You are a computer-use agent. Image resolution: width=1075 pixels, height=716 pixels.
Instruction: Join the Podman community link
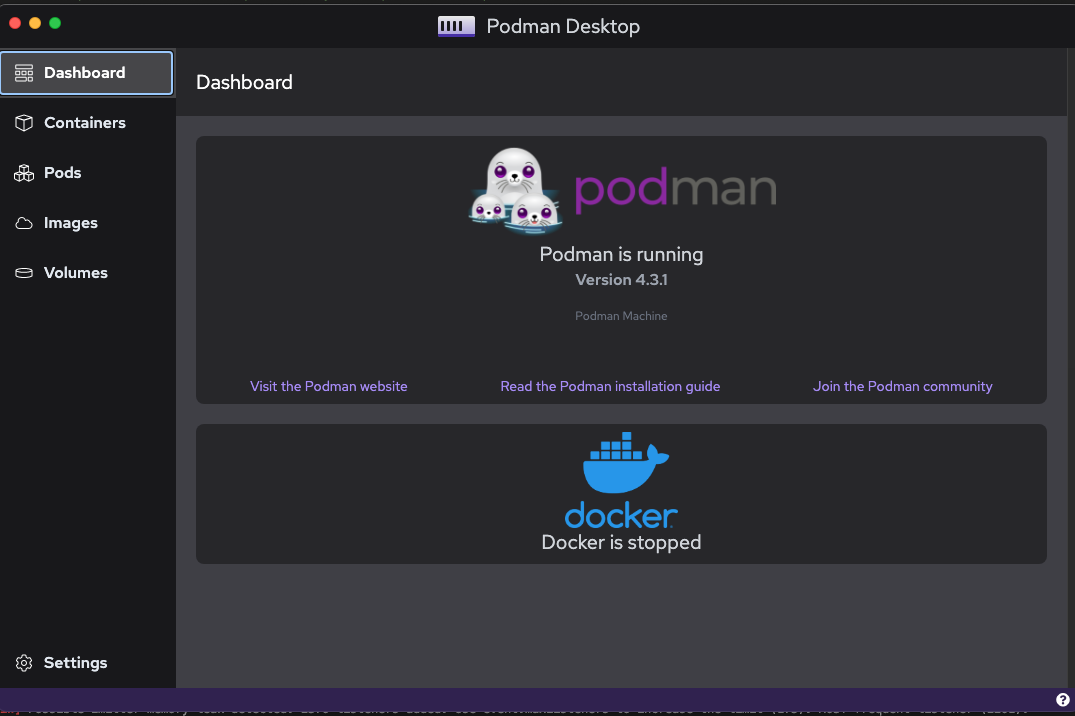(902, 386)
